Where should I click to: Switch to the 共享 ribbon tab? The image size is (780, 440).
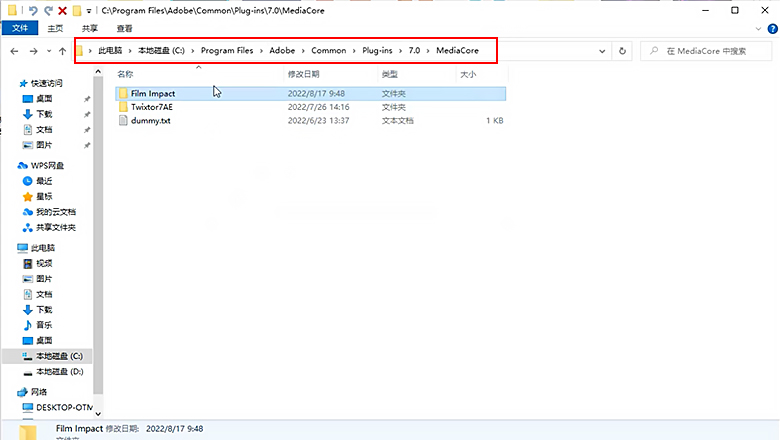(x=90, y=29)
